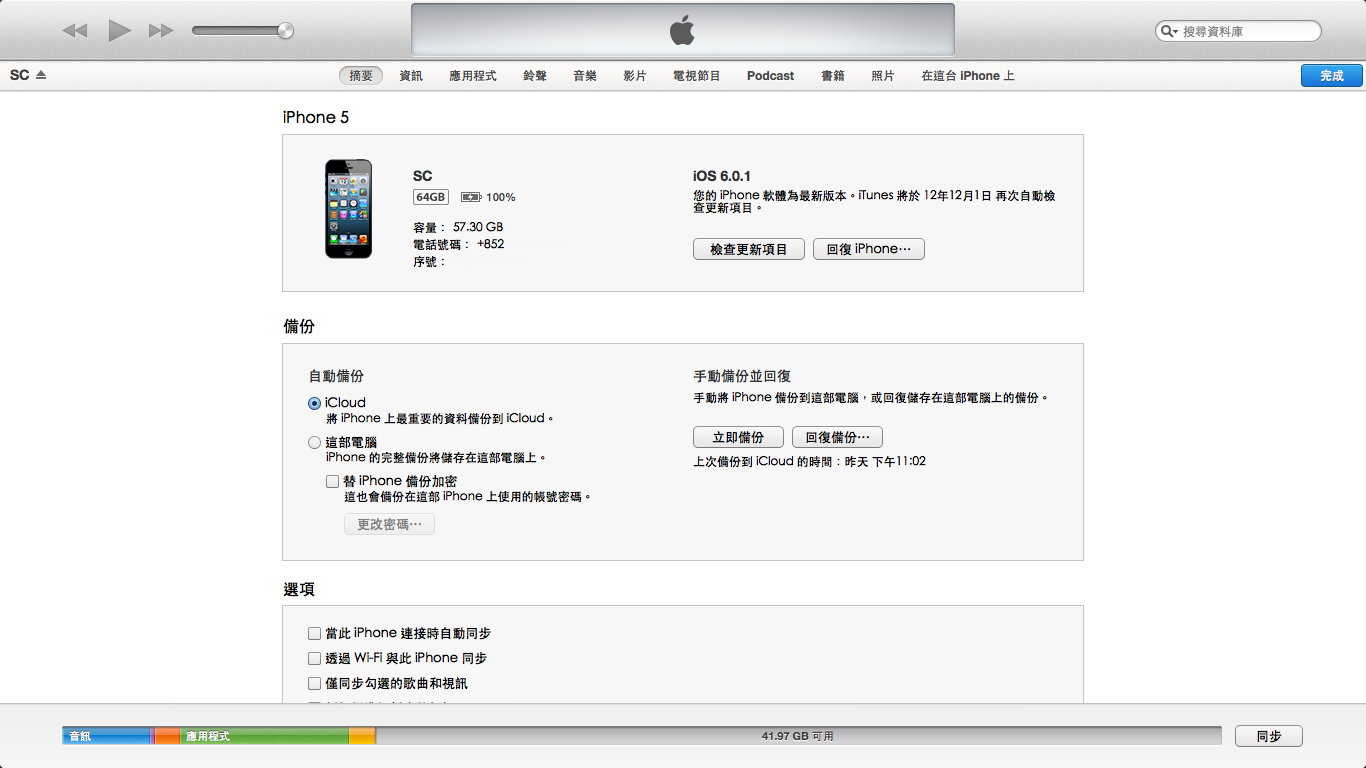Enable 透過 Wi-Fi 與此 iPhone 同步 checkbox
Screen dimensions: 1366x768
pos(315,658)
